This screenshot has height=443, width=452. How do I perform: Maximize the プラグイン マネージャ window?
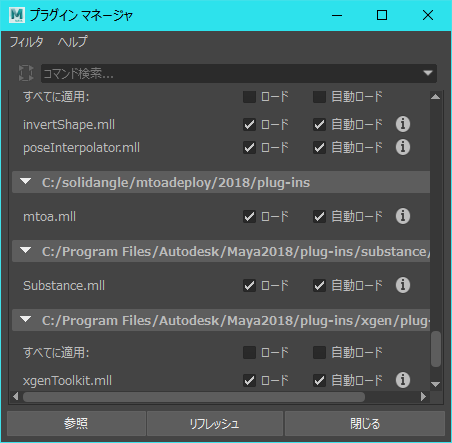pos(382,15)
